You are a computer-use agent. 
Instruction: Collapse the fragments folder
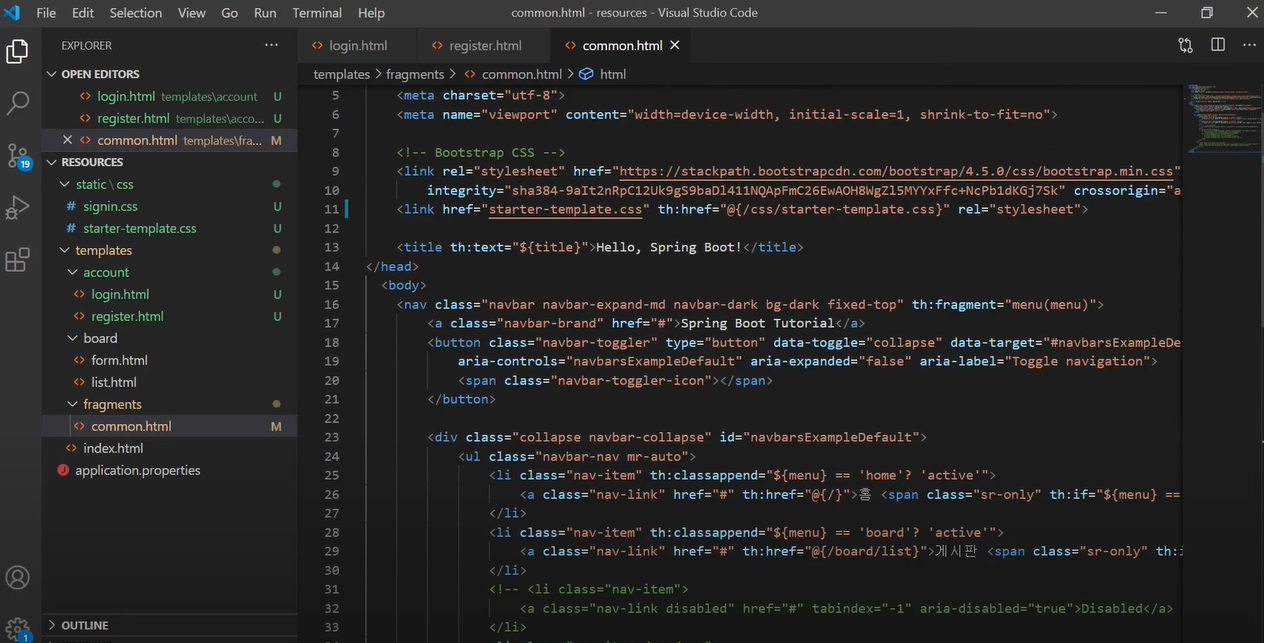(x=112, y=404)
